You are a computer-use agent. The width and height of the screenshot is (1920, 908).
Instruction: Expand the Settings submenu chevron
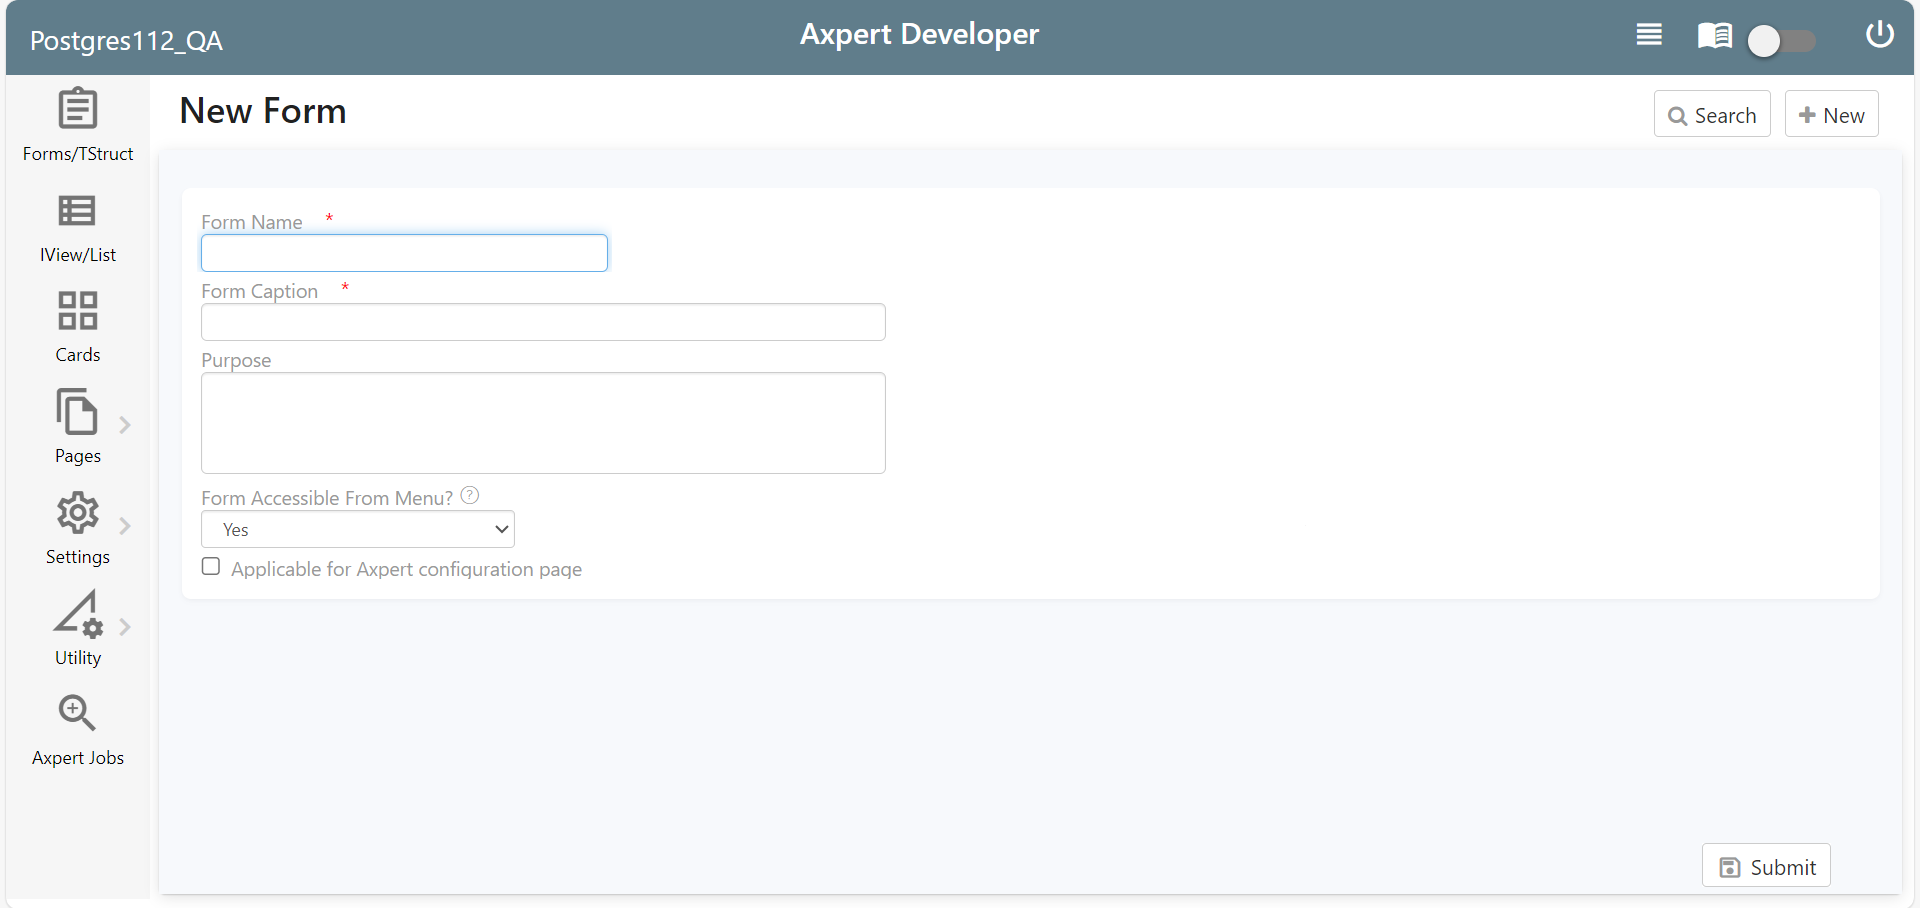tap(125, 526)
